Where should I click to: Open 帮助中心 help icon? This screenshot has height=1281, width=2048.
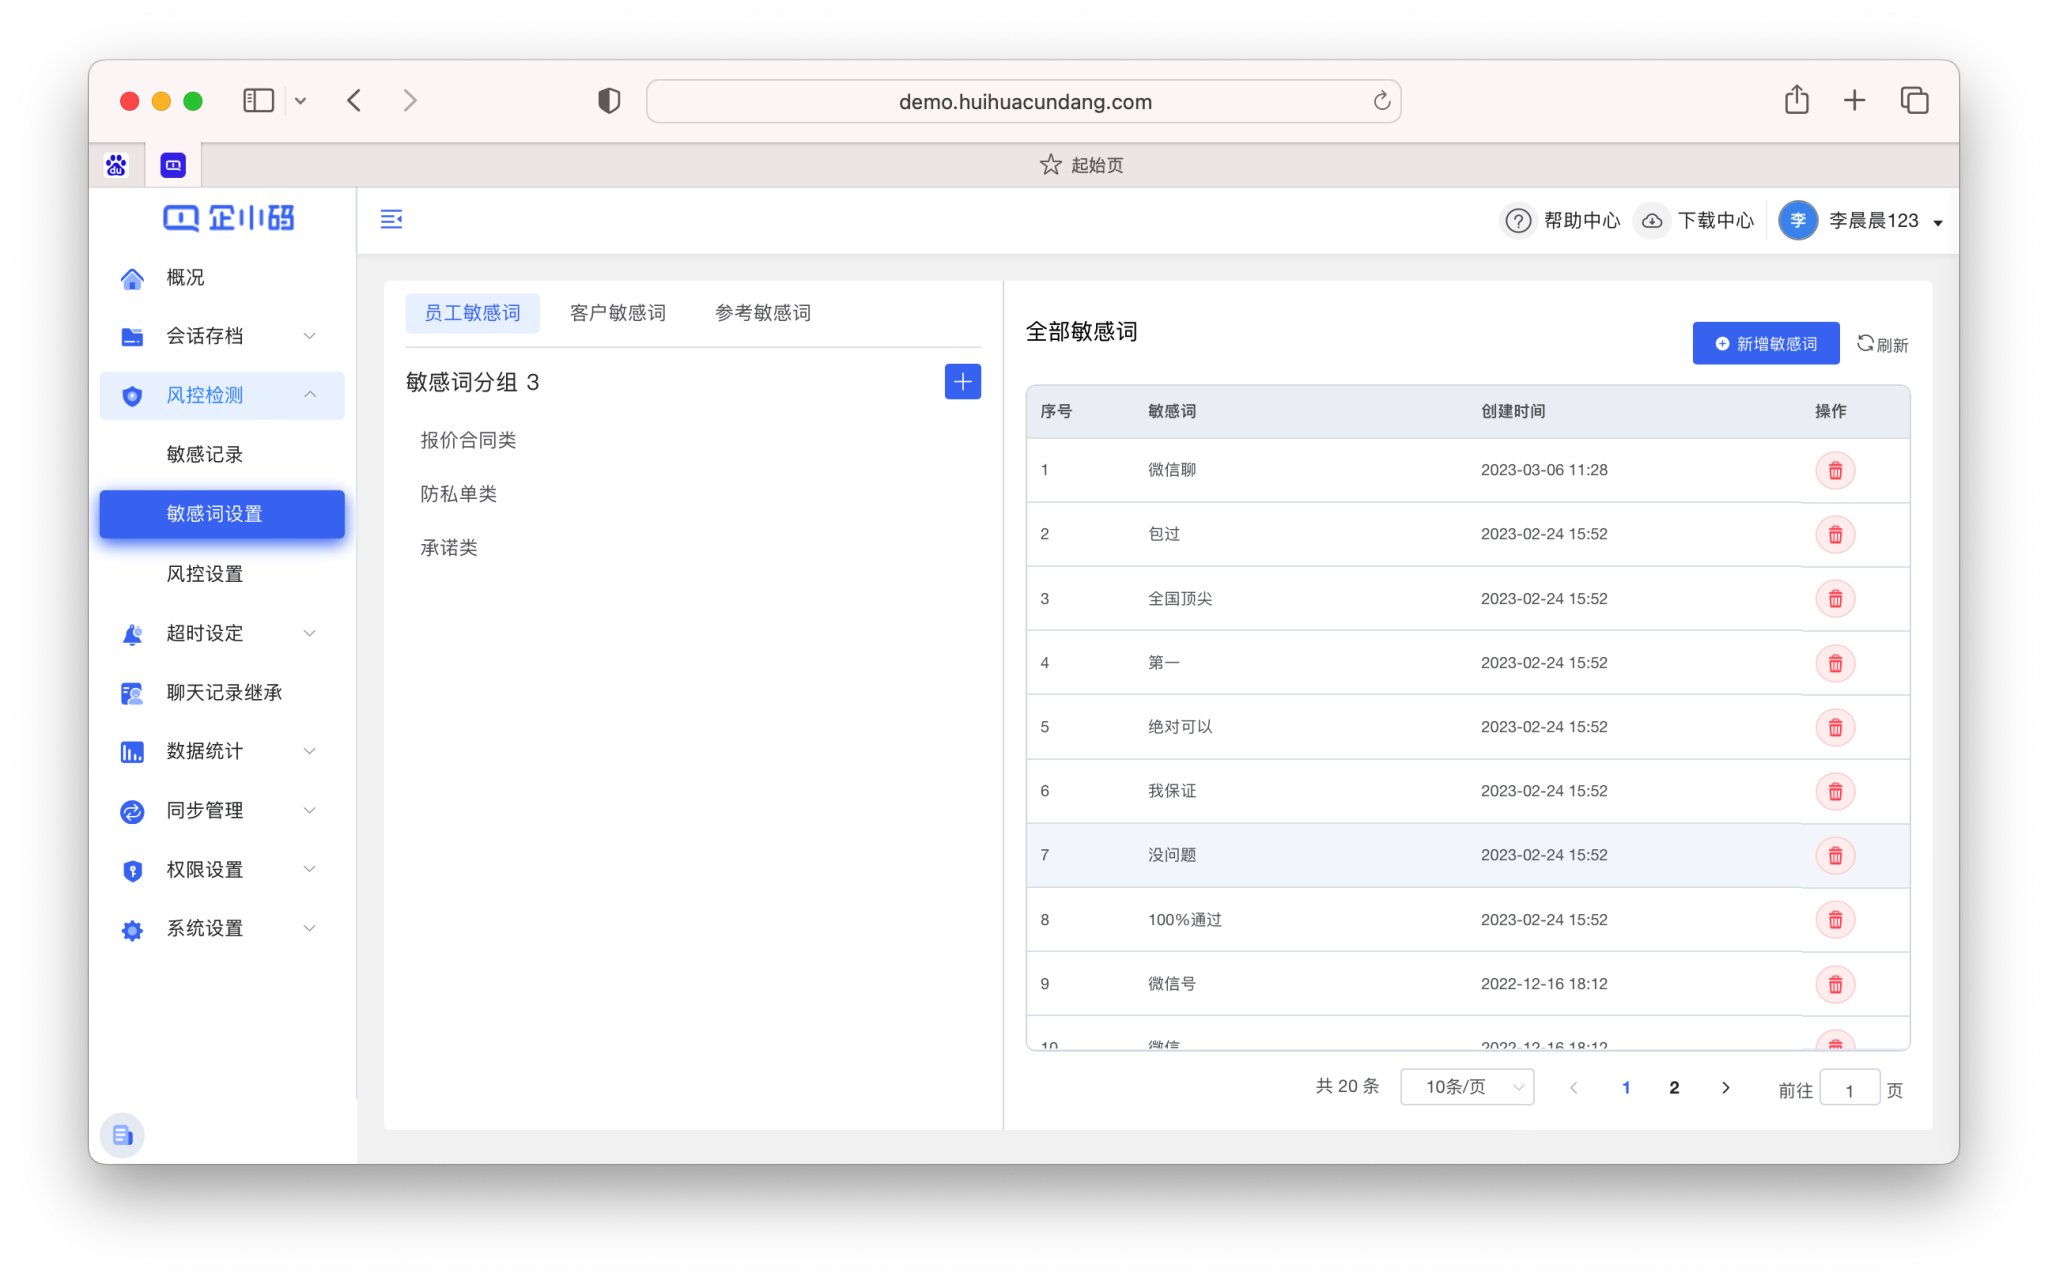[1517, 220]
